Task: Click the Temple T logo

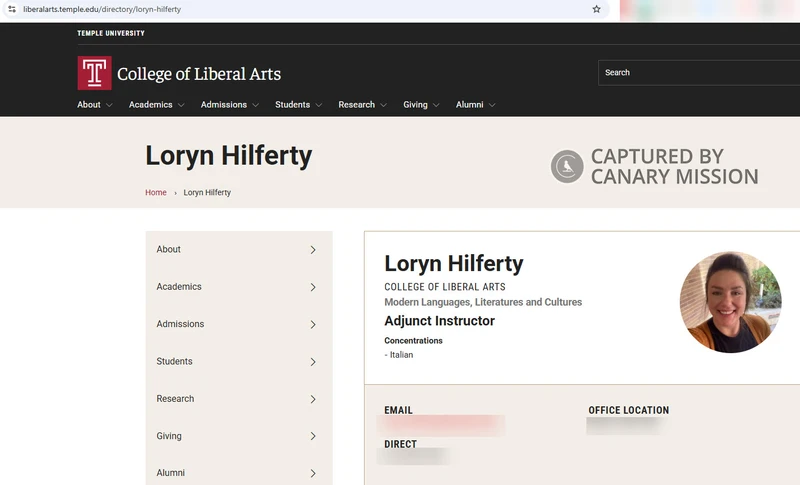Action: coord(94,73)
